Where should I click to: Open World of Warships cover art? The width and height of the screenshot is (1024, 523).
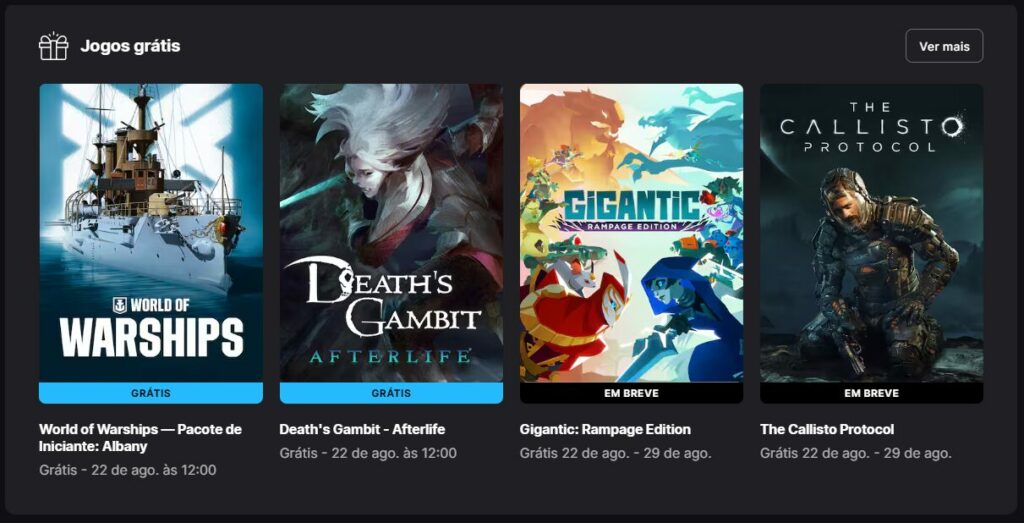coord(151,232)
